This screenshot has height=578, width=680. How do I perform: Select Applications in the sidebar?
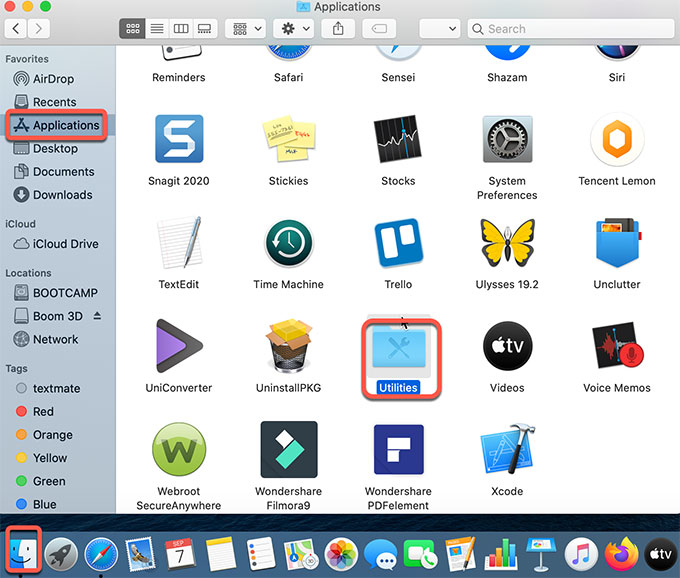[57, 125]
